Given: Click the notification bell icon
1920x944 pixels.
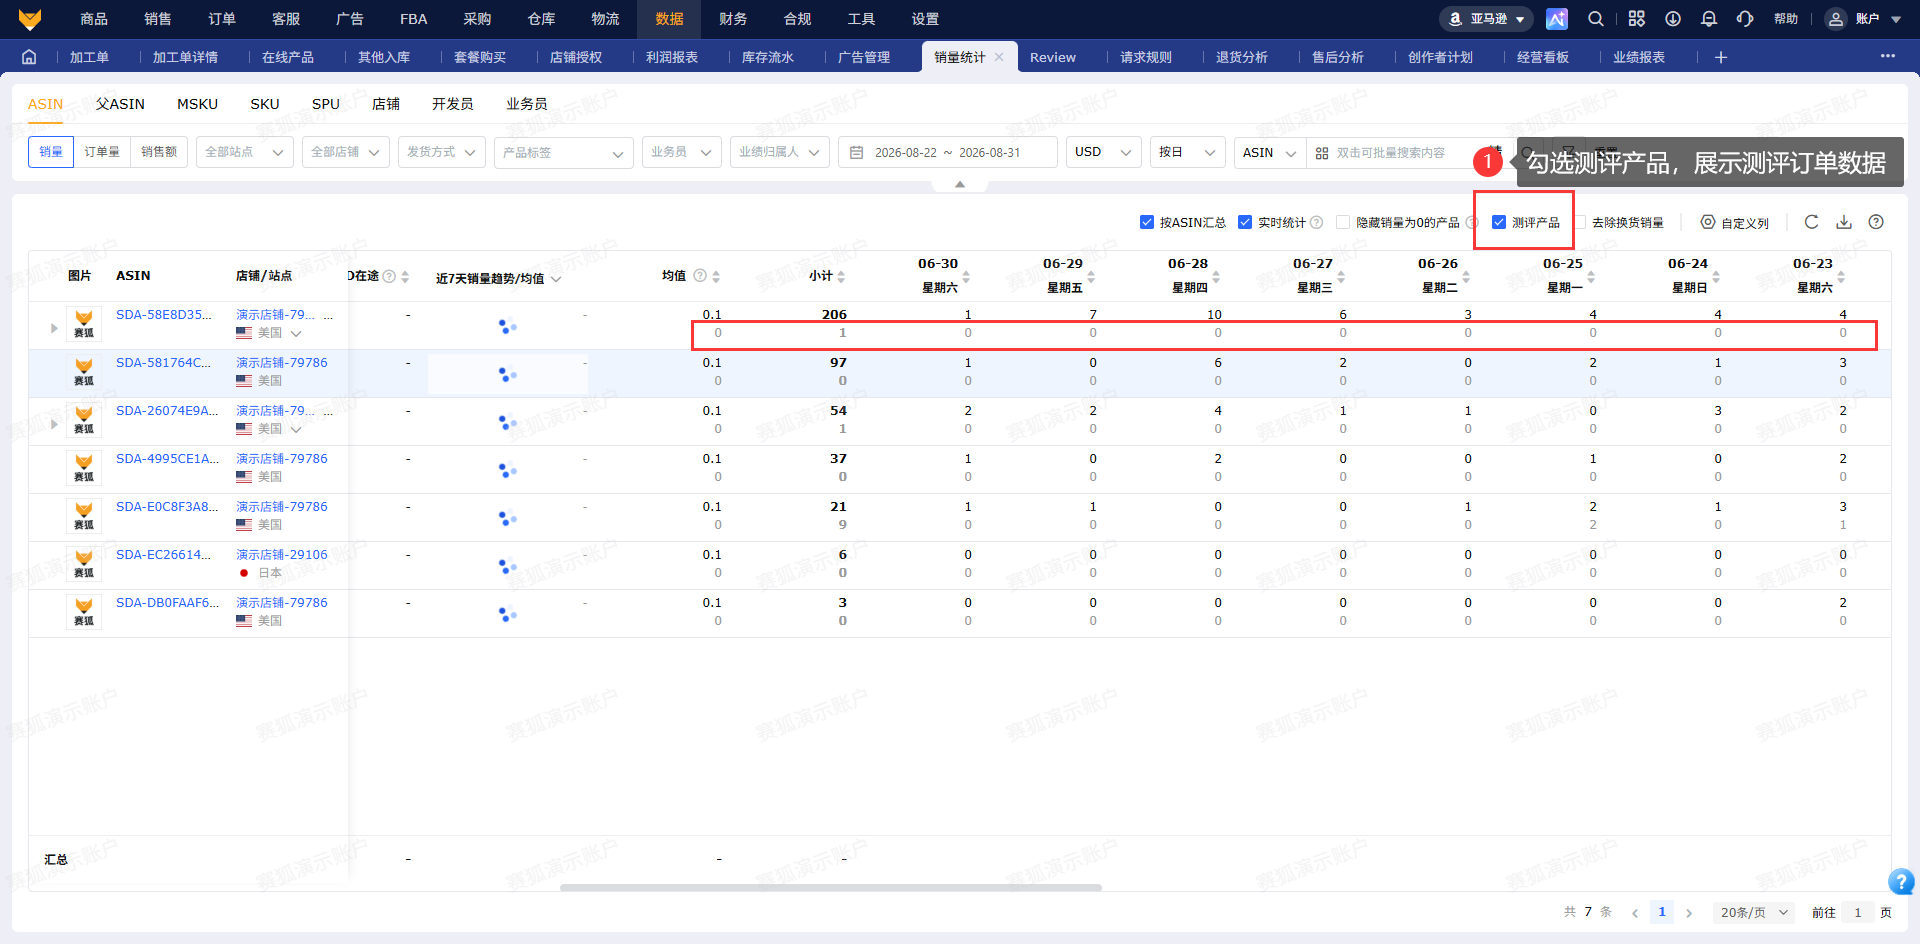Looking at the screenshot, I should 1709,19.
